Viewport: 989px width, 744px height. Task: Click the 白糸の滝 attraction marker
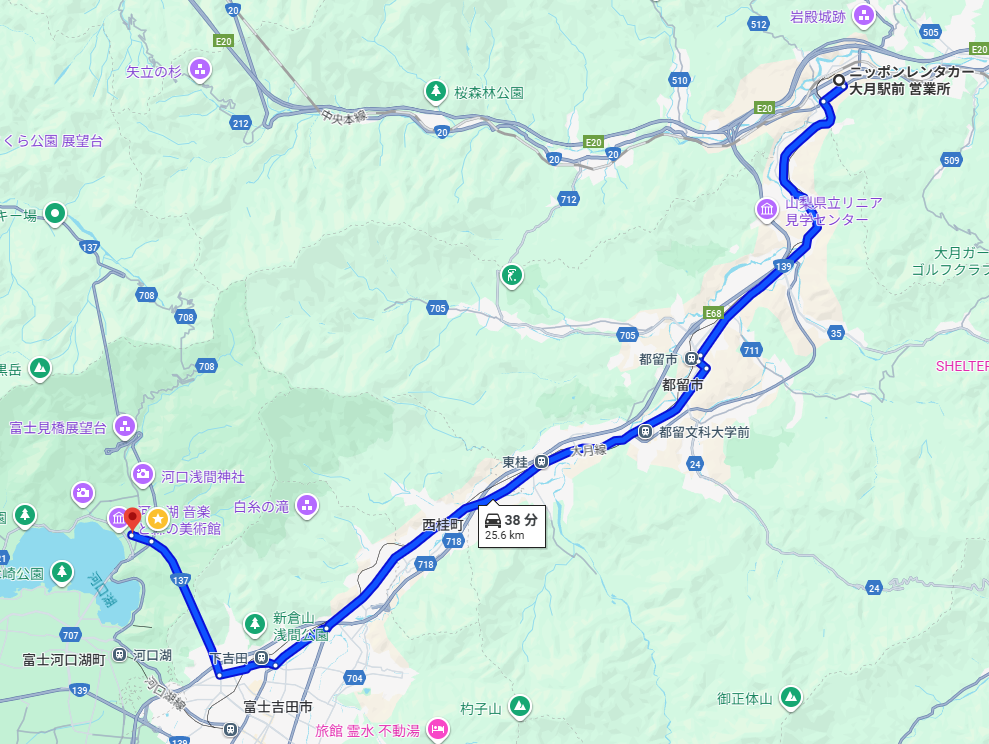click(307, 505)
